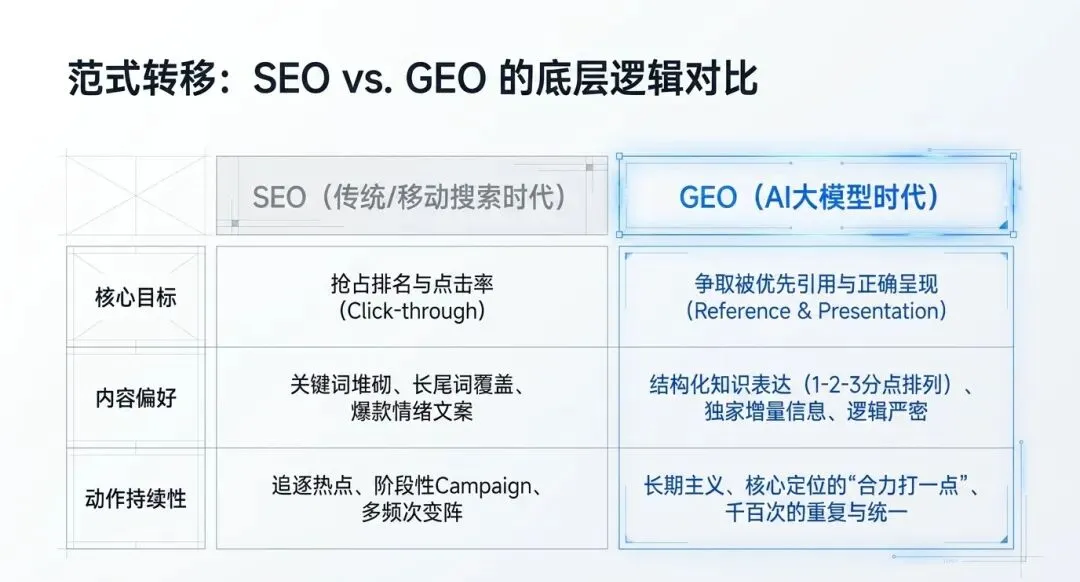Click the small gray square at SEO header top-right
This screenshot has width=1080, height=582.
[x=589, y=167]
